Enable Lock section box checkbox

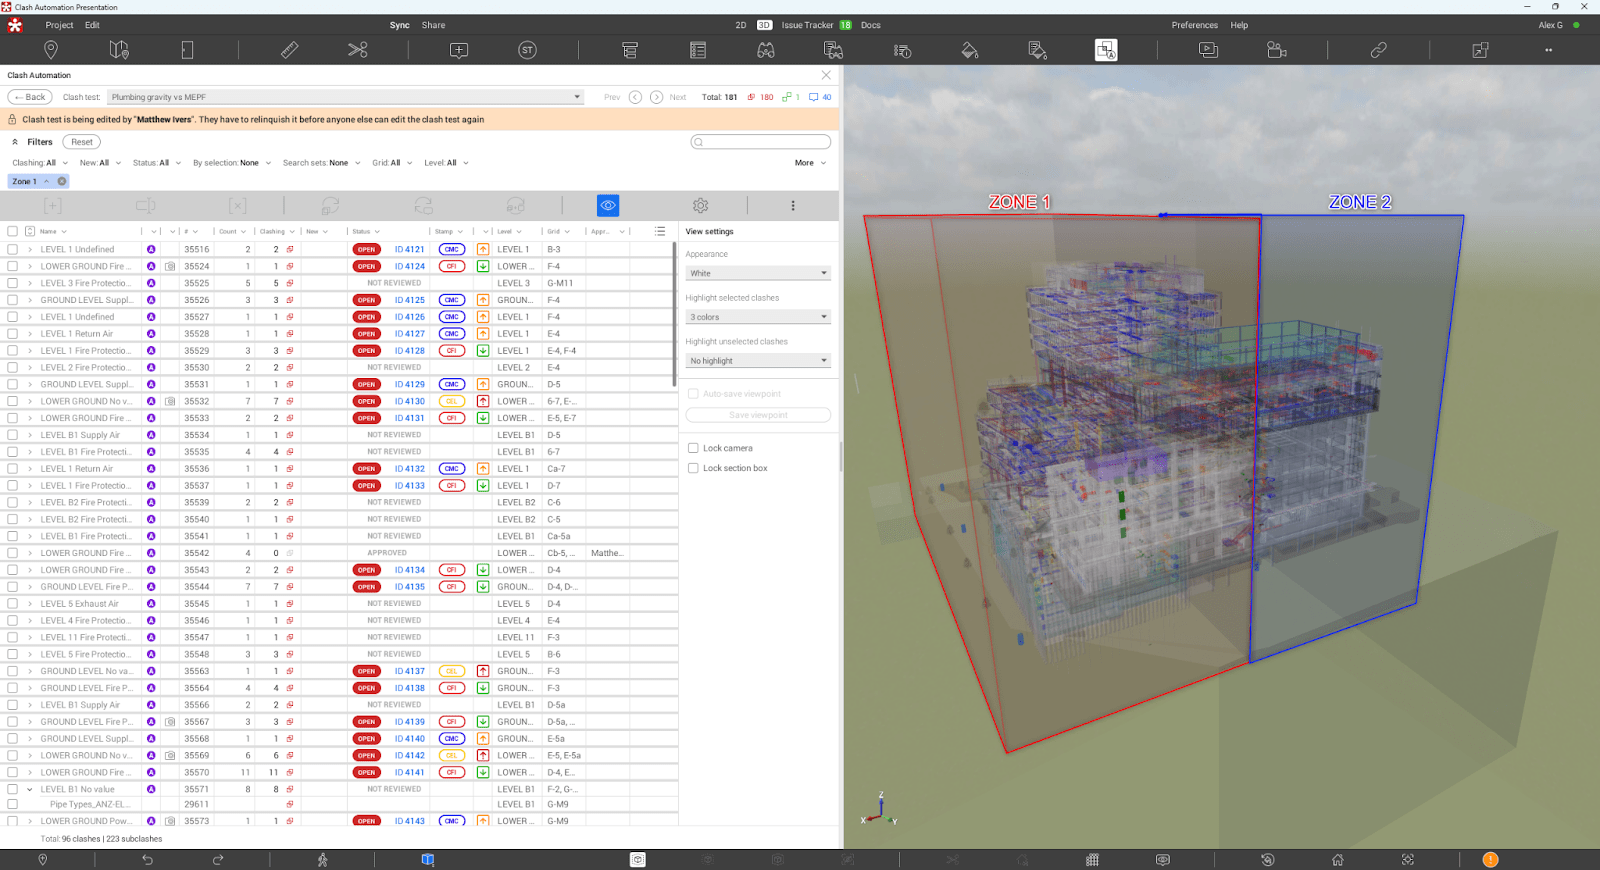pyautogui.click(x=693, y=468)
